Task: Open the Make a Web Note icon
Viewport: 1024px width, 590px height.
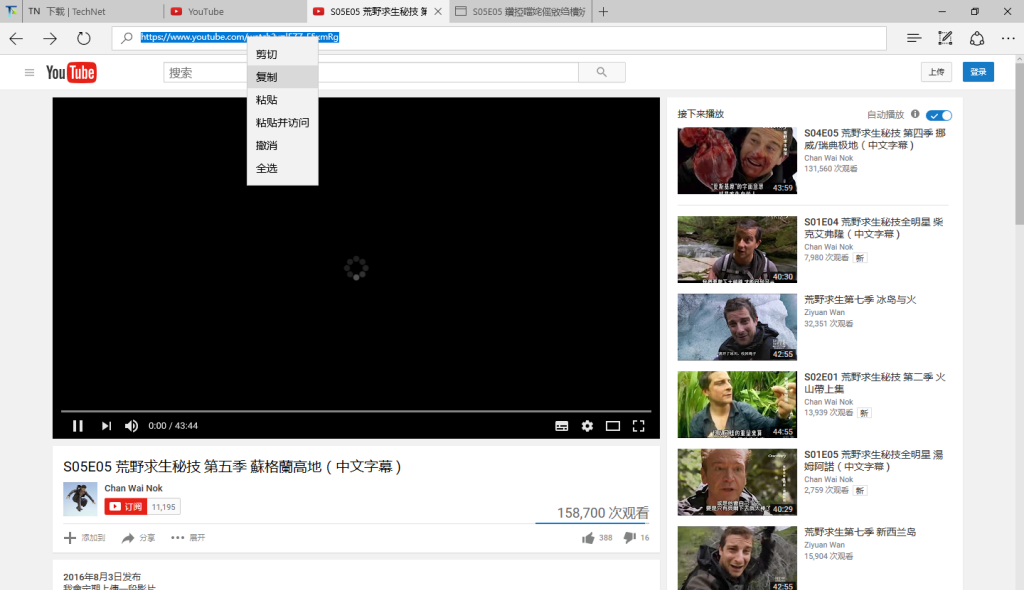Action: click(x=945, y=39)
